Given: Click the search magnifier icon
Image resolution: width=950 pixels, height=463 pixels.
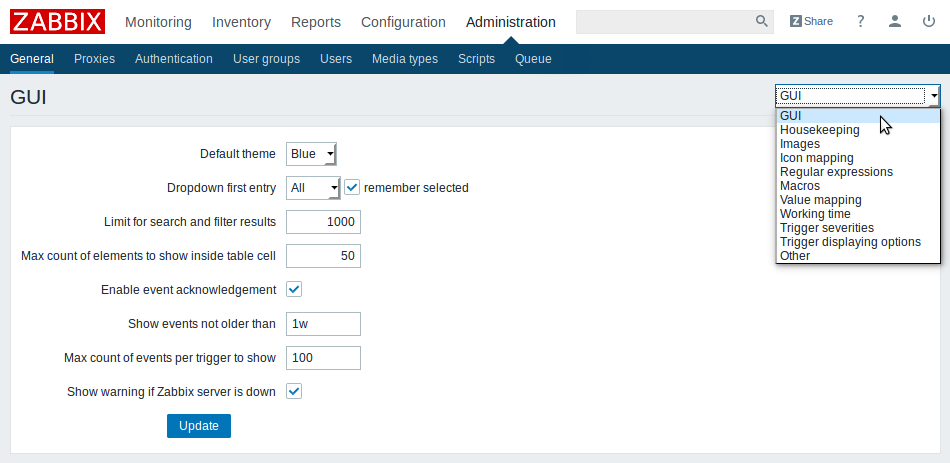Looking at the screenshot, I should coord(762,21).
